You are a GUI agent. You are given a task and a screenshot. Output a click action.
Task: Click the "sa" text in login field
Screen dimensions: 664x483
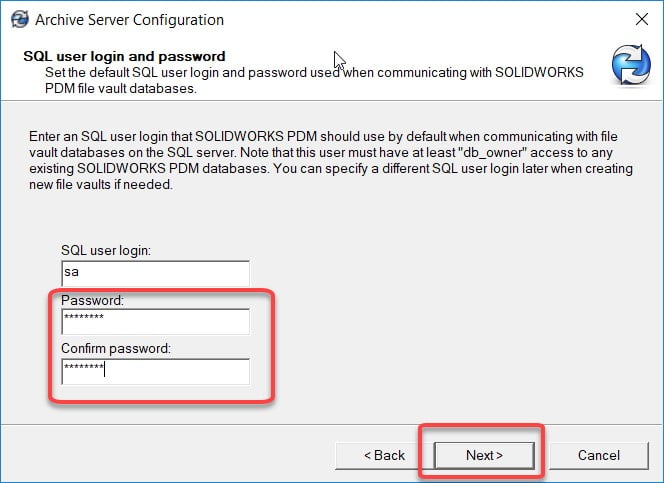click(x=71, y=272)
